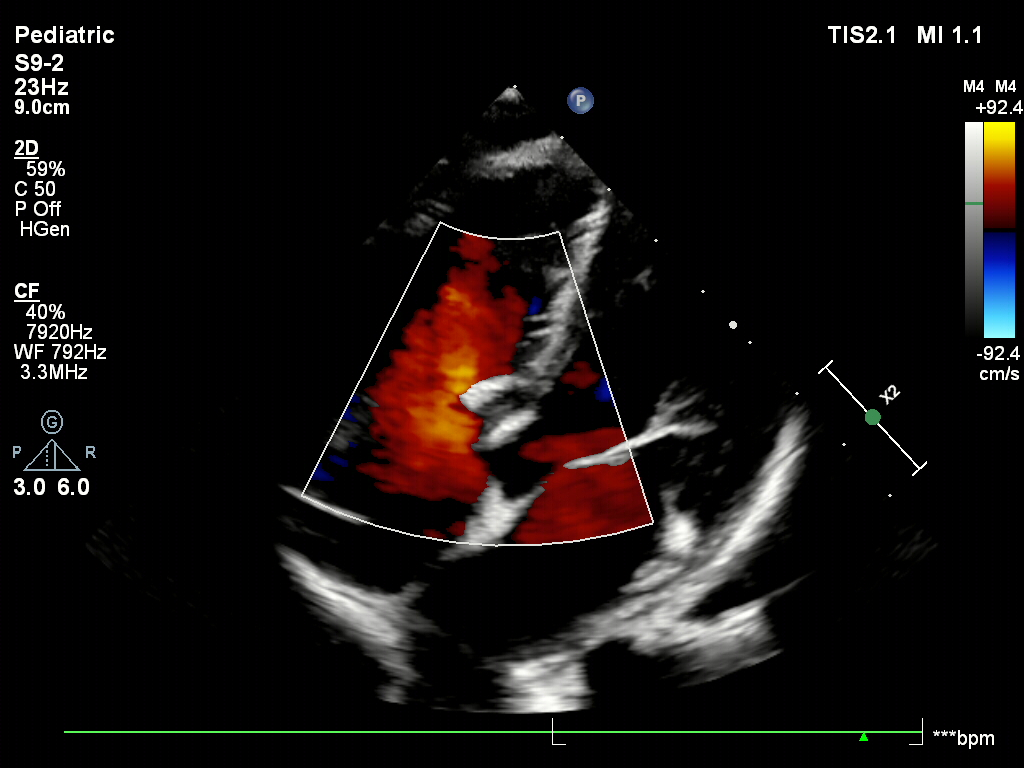Click the color Doppler velocity scale bar
The width and height of the screenshot is (1024, 768).
tap(999, 229)
